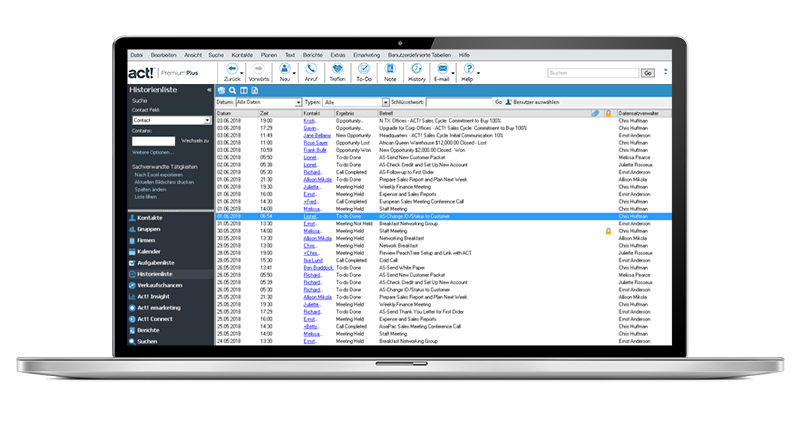Open the Kontakte menu in the menu bar

(x=242, y=55)
